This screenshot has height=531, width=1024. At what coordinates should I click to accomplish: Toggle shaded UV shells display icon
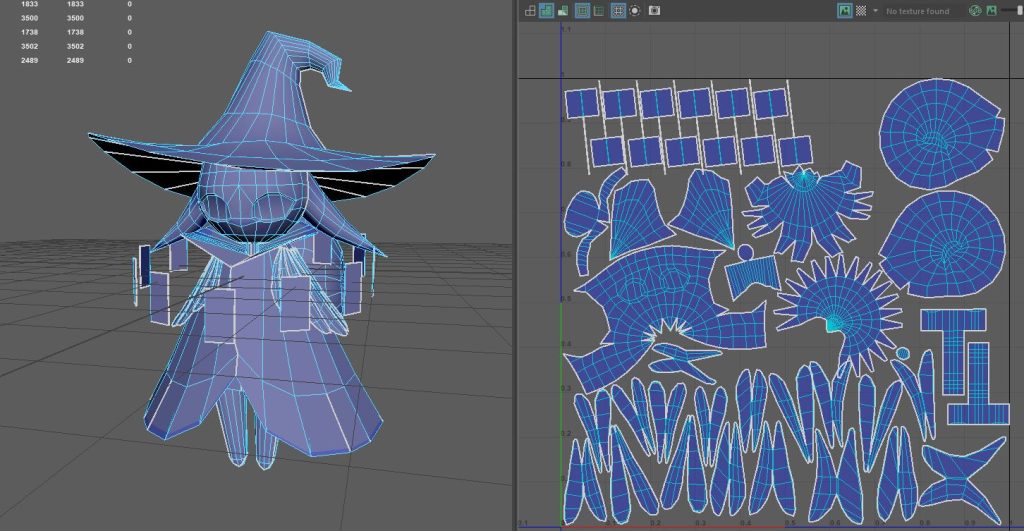[546, 10]
